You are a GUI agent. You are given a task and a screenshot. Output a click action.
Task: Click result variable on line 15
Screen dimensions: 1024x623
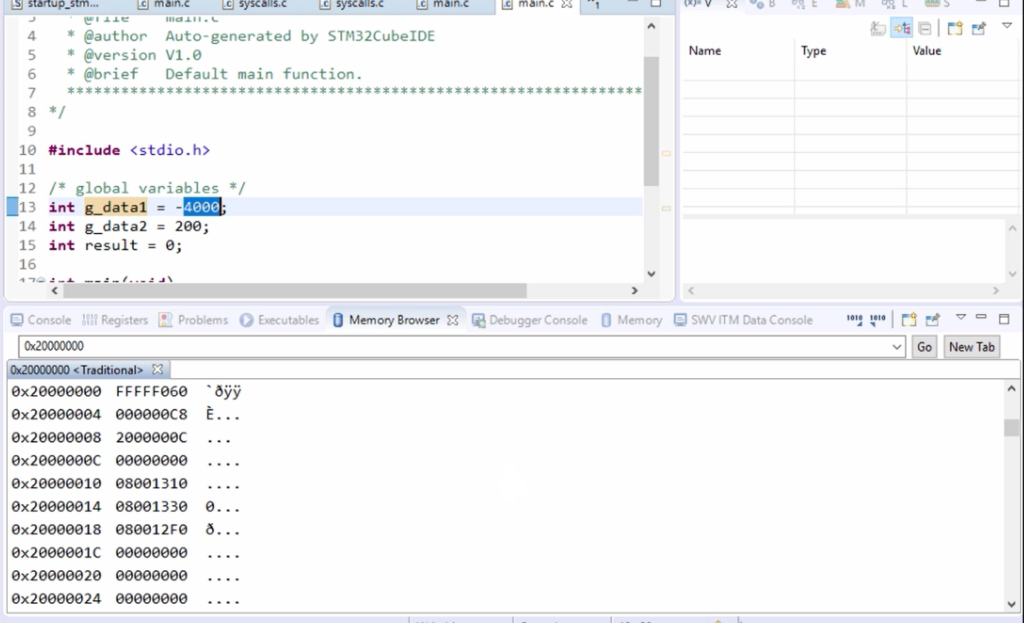point(111,245)
